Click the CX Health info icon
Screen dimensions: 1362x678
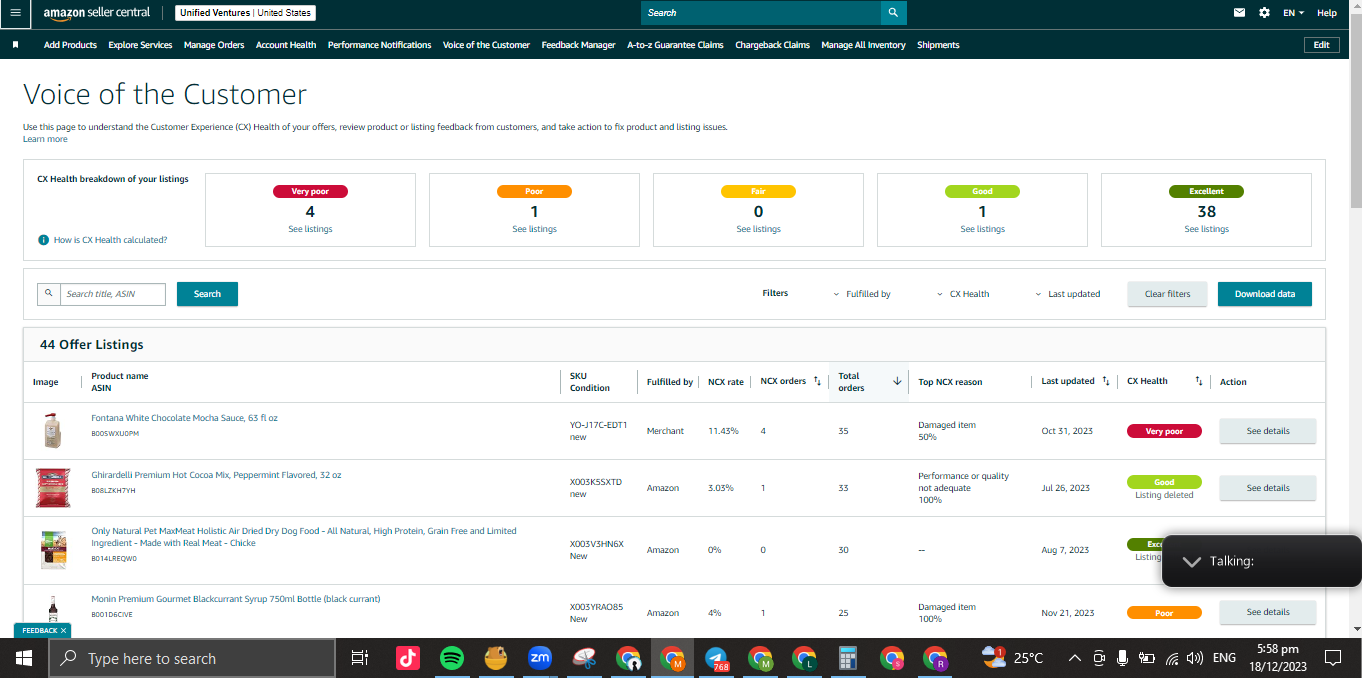pos(43,240)
